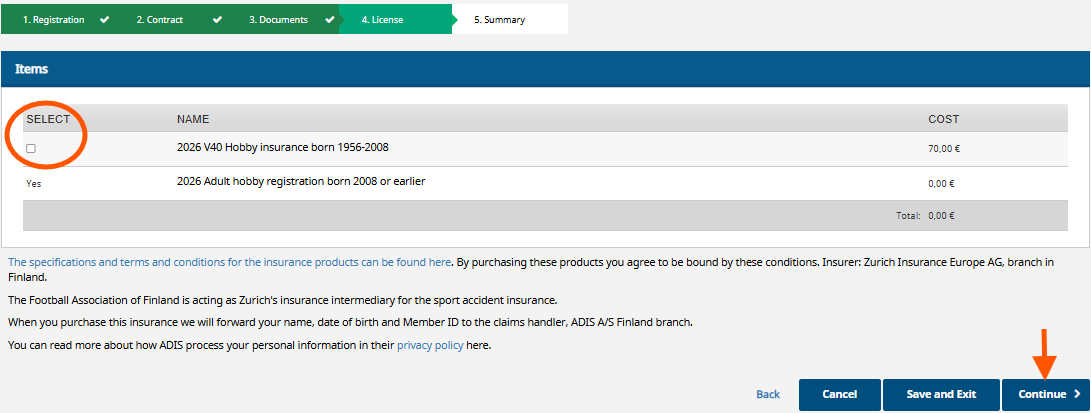Click the Registration step checkmark icon
This screenshot has width=1091, height=413.
pyautogui.click(x=104, y=19)
